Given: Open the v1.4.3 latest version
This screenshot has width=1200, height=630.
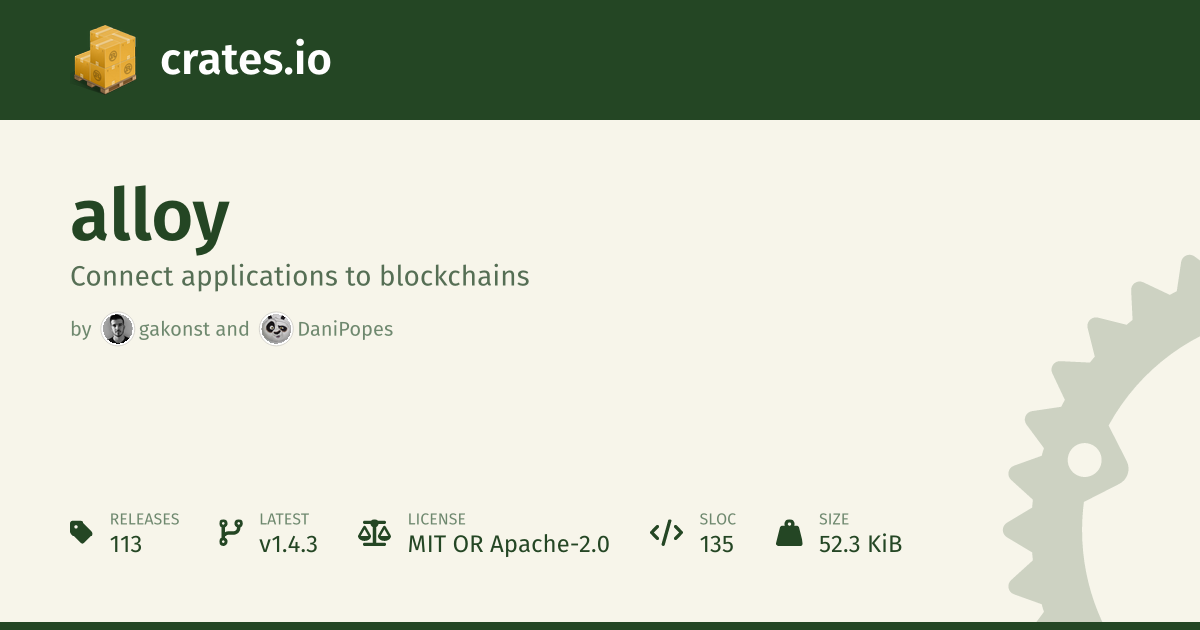Looking at the screenshot, I should tap(288, 544).
